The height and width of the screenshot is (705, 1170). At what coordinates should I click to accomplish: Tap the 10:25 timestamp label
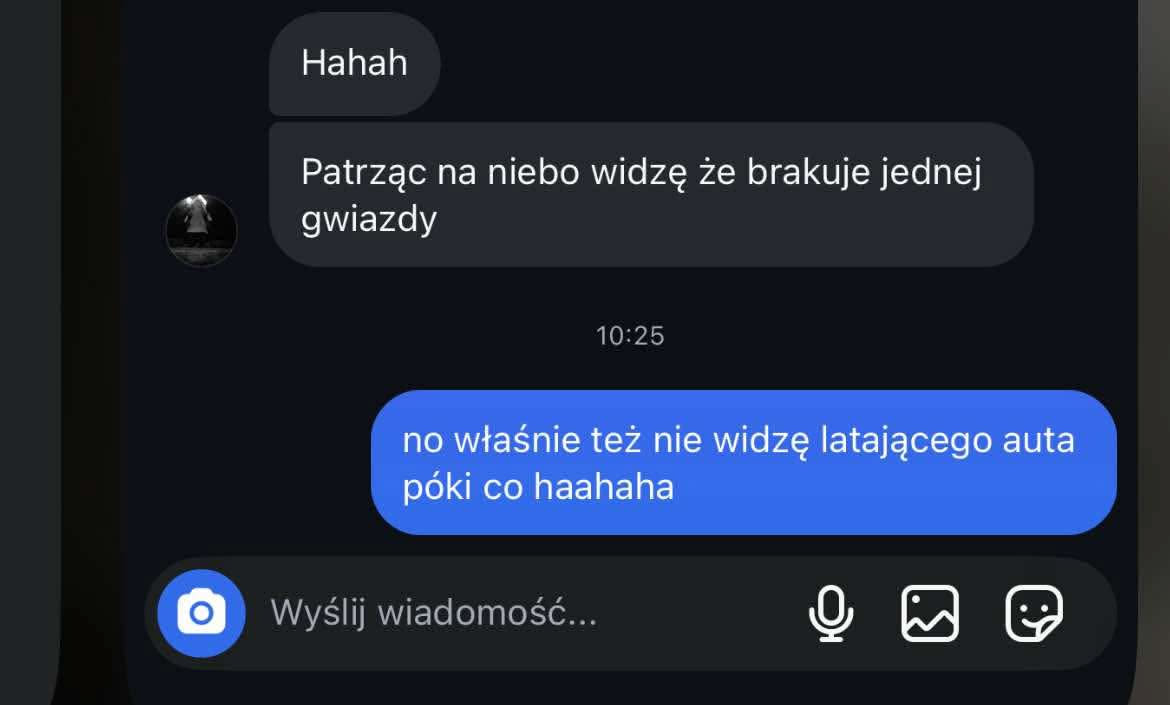click(630, 336)
